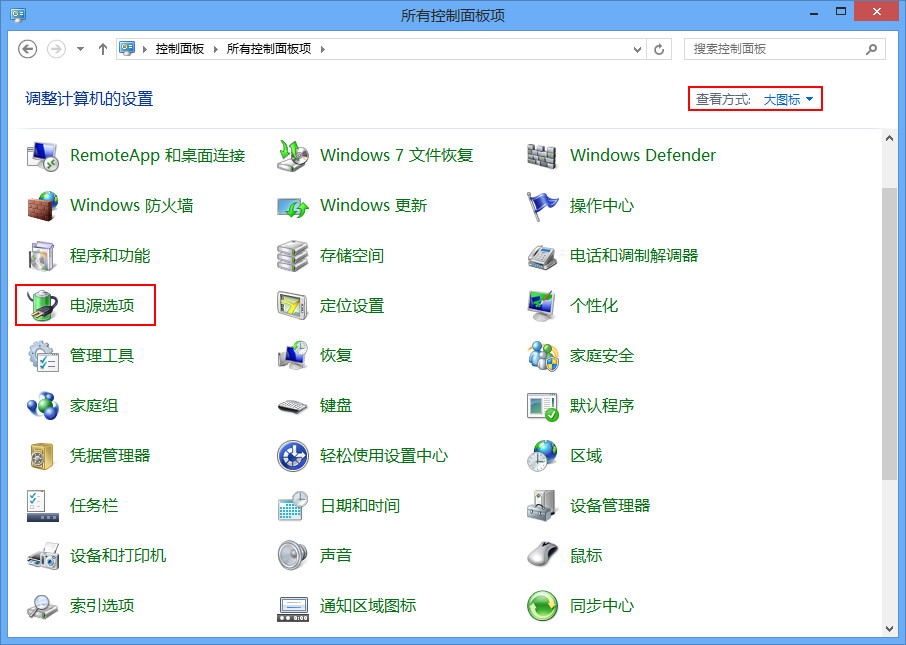
Task: Click the 同步中心 green sync icon
Action: (x=543, y=606)
